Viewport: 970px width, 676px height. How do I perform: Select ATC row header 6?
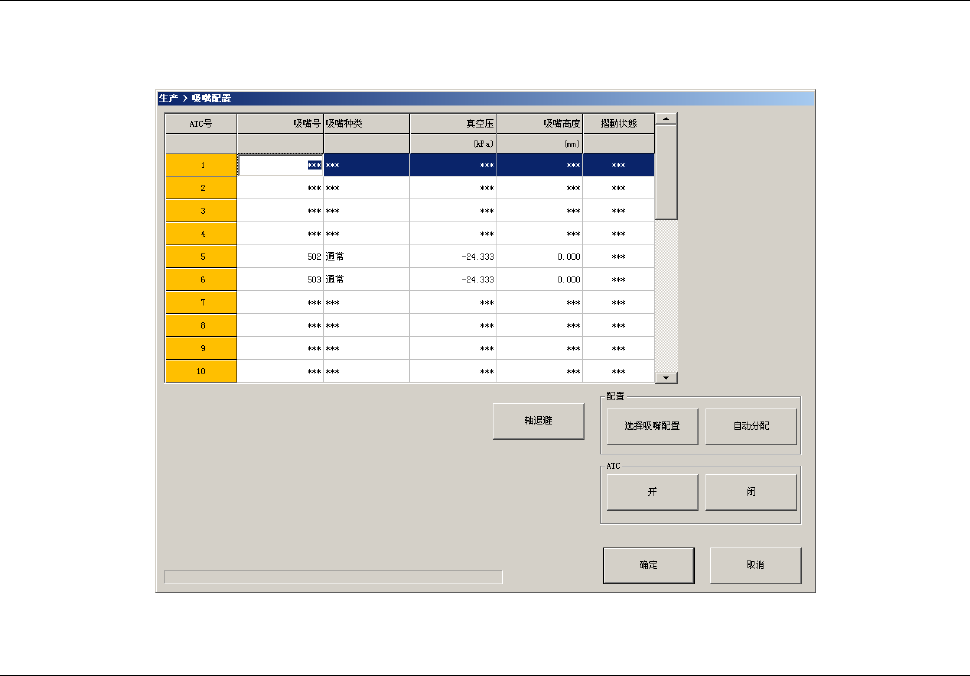tap(201, 280)
